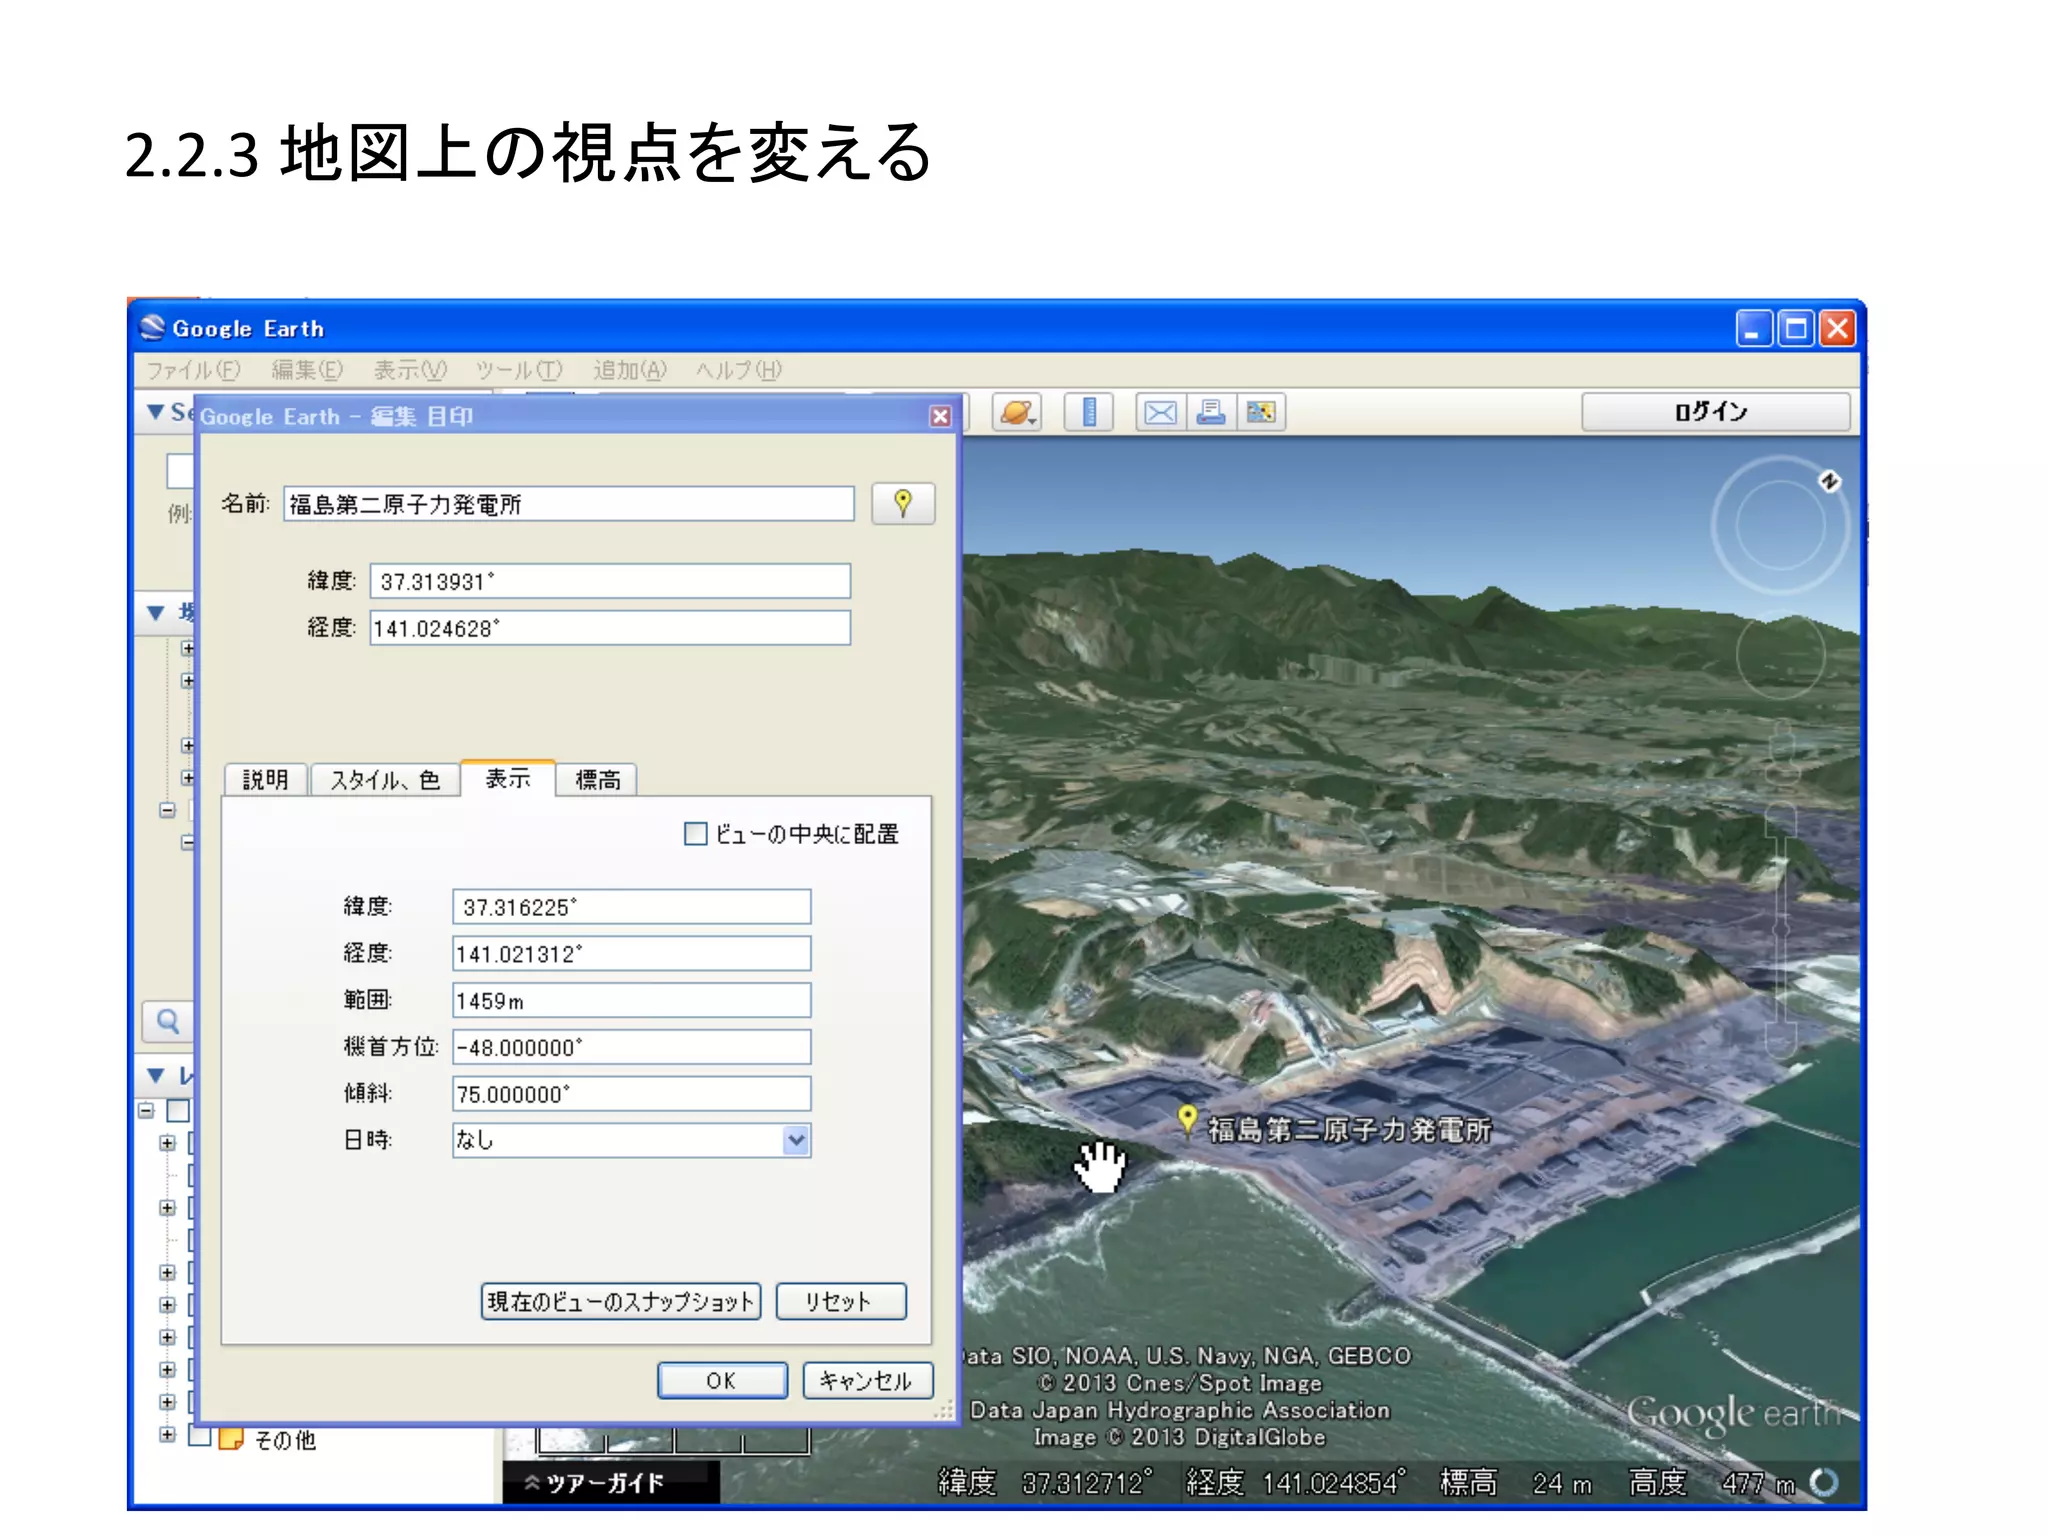2048x1536 pixels.
Task: Click the Look joystick ring at top
Action: (x=1780, y=524)
